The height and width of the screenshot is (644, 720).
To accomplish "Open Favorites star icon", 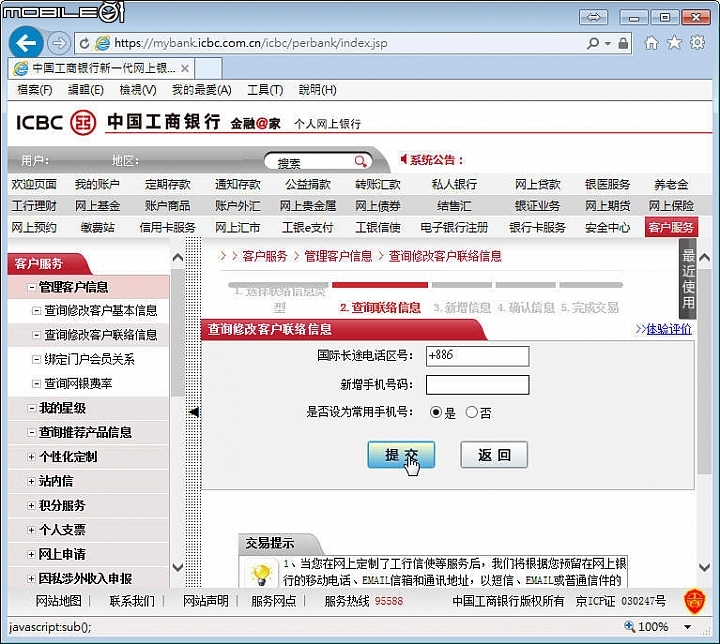I will pyautogui.click(x=674, y=43).
